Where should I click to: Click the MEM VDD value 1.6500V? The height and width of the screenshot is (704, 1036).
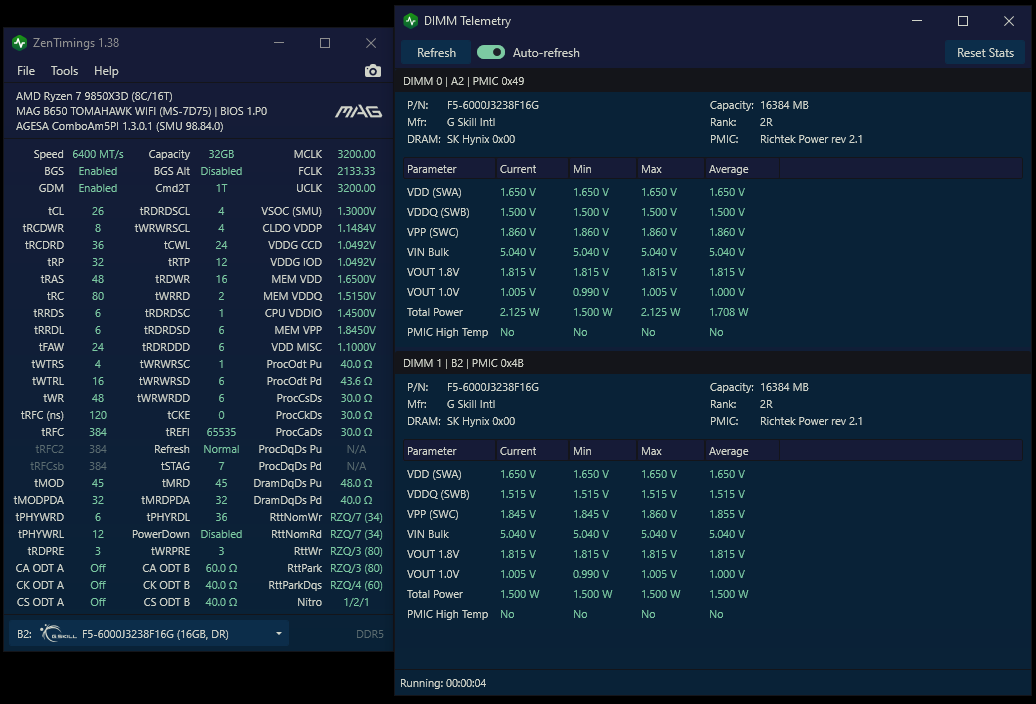[356, 279]
